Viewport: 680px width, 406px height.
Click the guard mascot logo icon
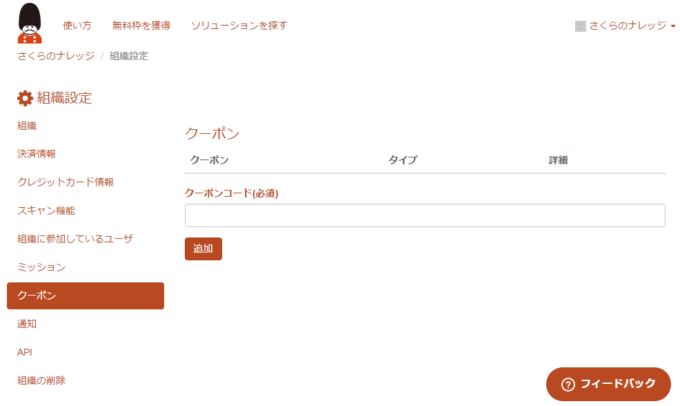(x=31, y=23)
